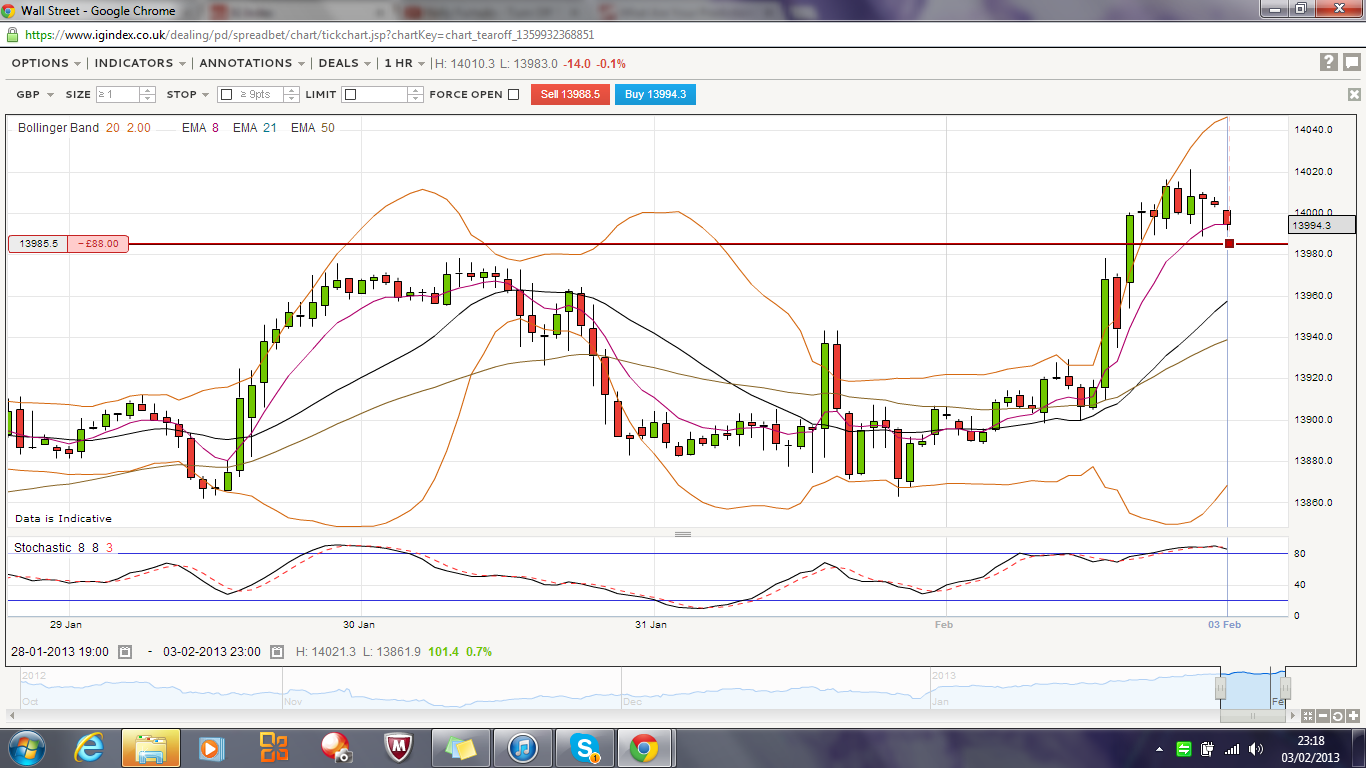Viewport: 1366px width, 768px height.
Task: Open the help question mark icon
Action: tap(1328, 62)
